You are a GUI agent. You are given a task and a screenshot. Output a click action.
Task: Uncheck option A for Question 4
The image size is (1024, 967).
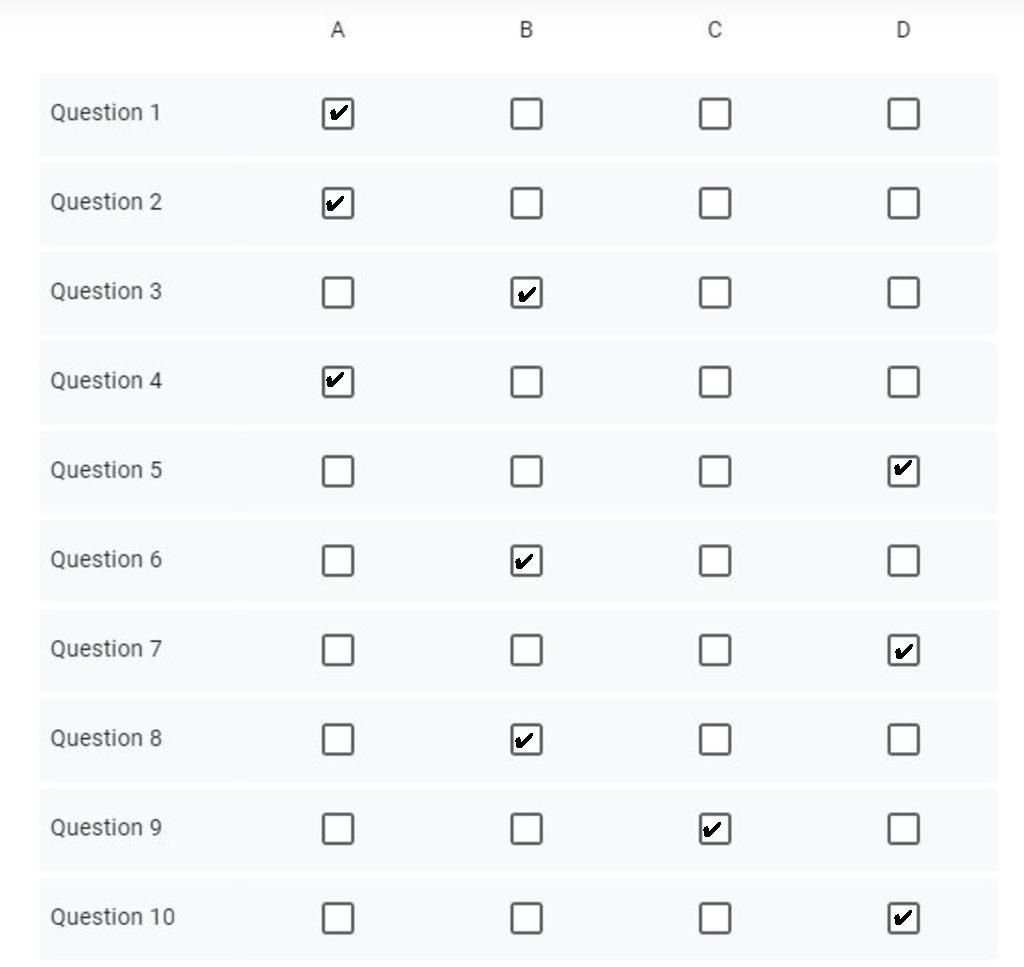(338, 382)
